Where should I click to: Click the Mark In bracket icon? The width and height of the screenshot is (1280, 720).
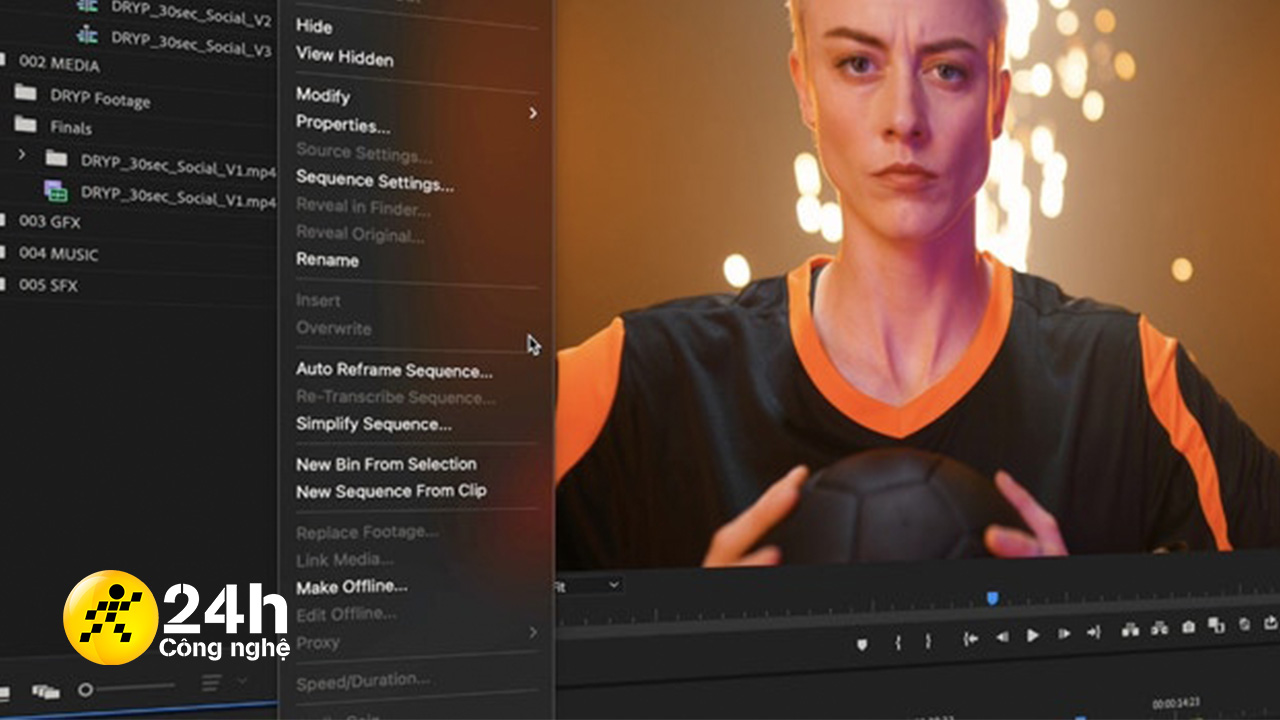tap(898, 643)
